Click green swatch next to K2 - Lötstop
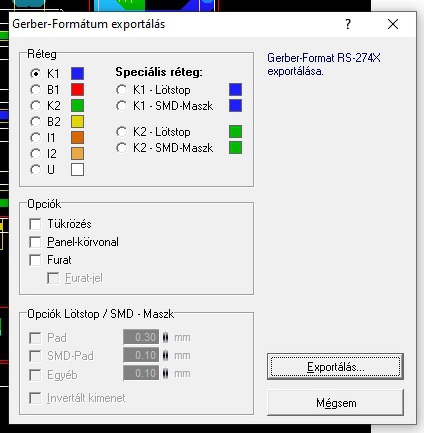 click(235, 132)
